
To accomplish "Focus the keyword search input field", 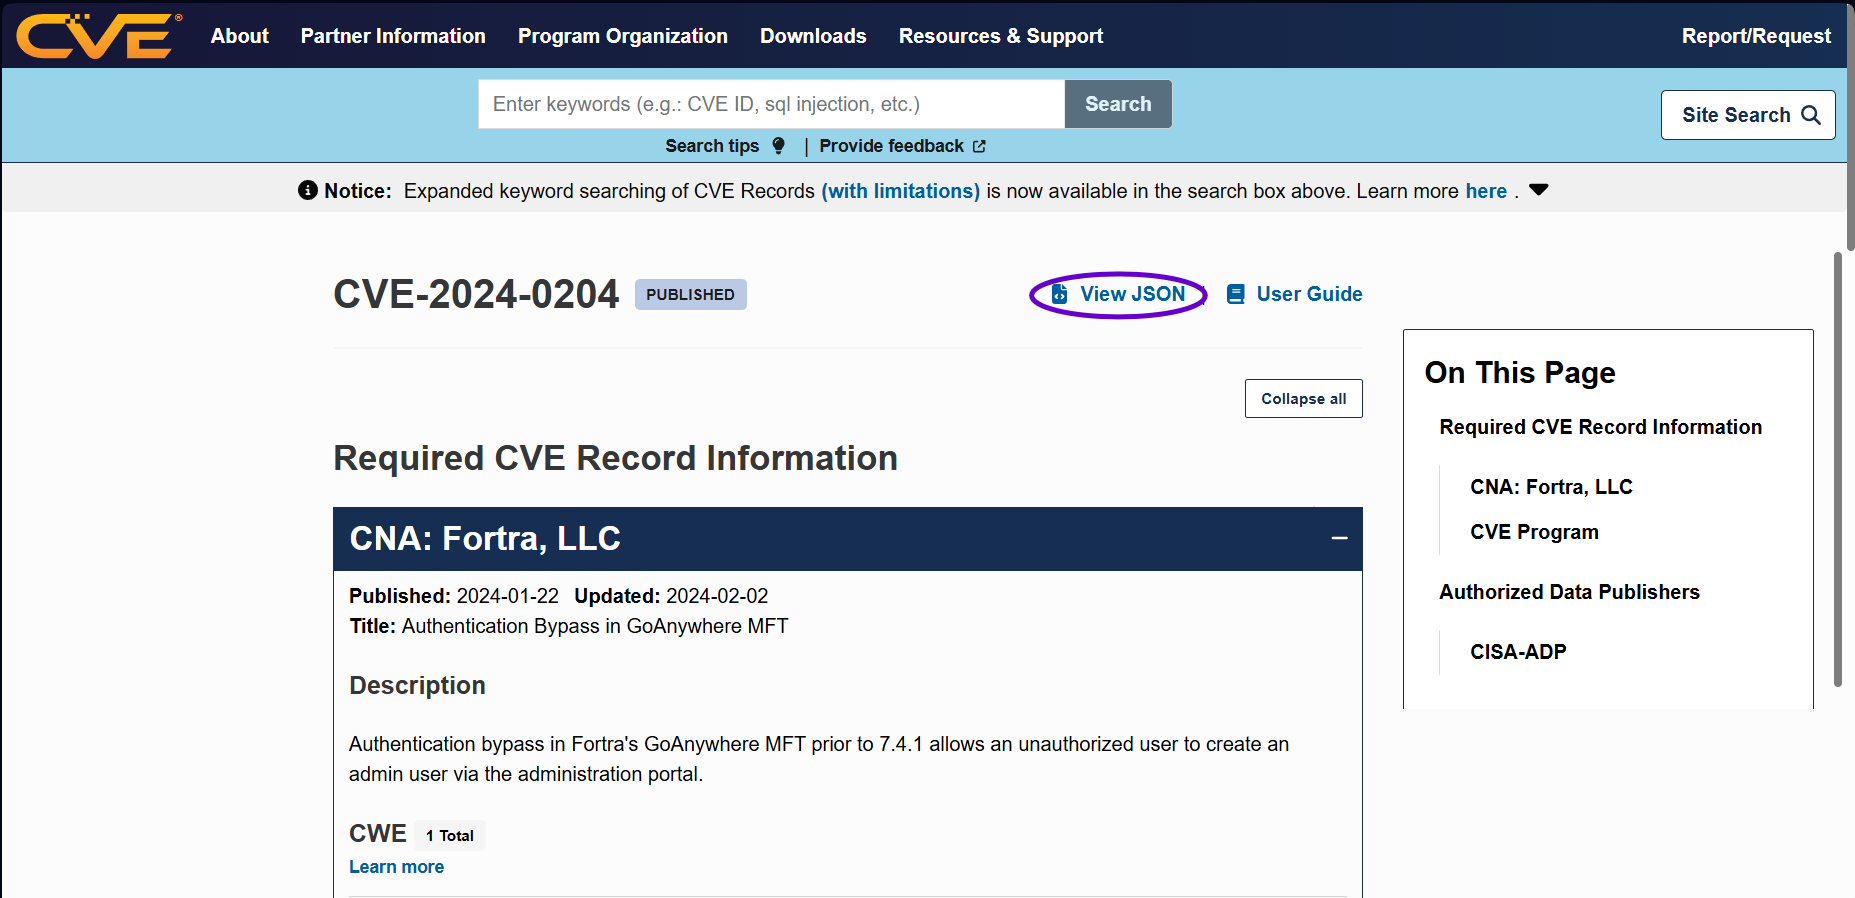I will point(771,104).
